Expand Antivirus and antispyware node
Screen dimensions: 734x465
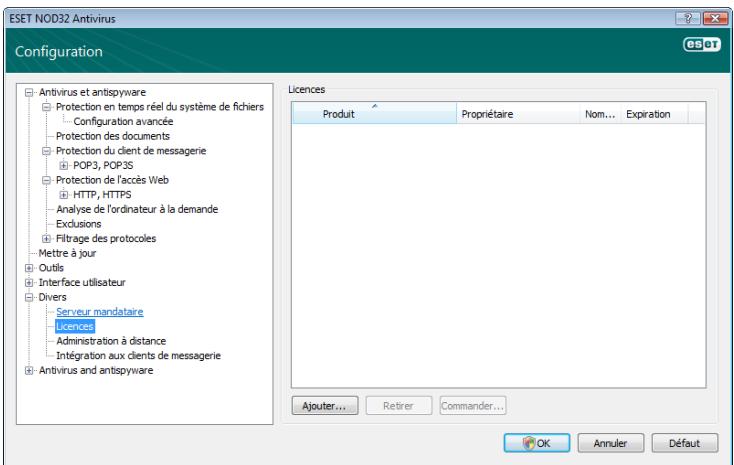[29, 370]
